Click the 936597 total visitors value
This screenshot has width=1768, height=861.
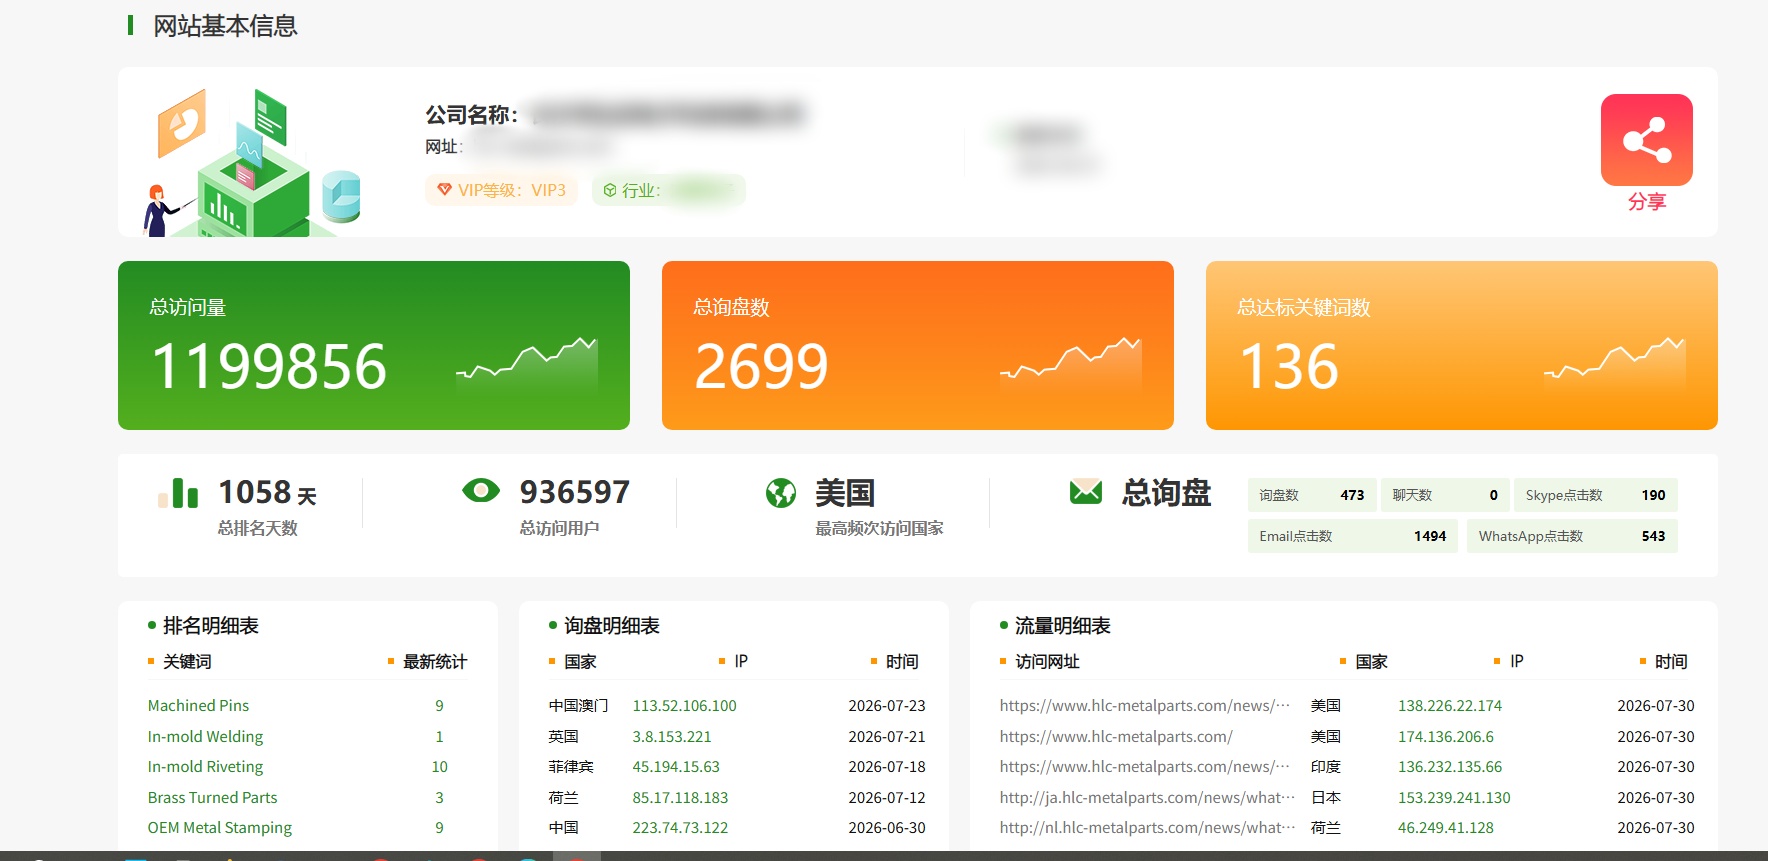coord(575,492)
